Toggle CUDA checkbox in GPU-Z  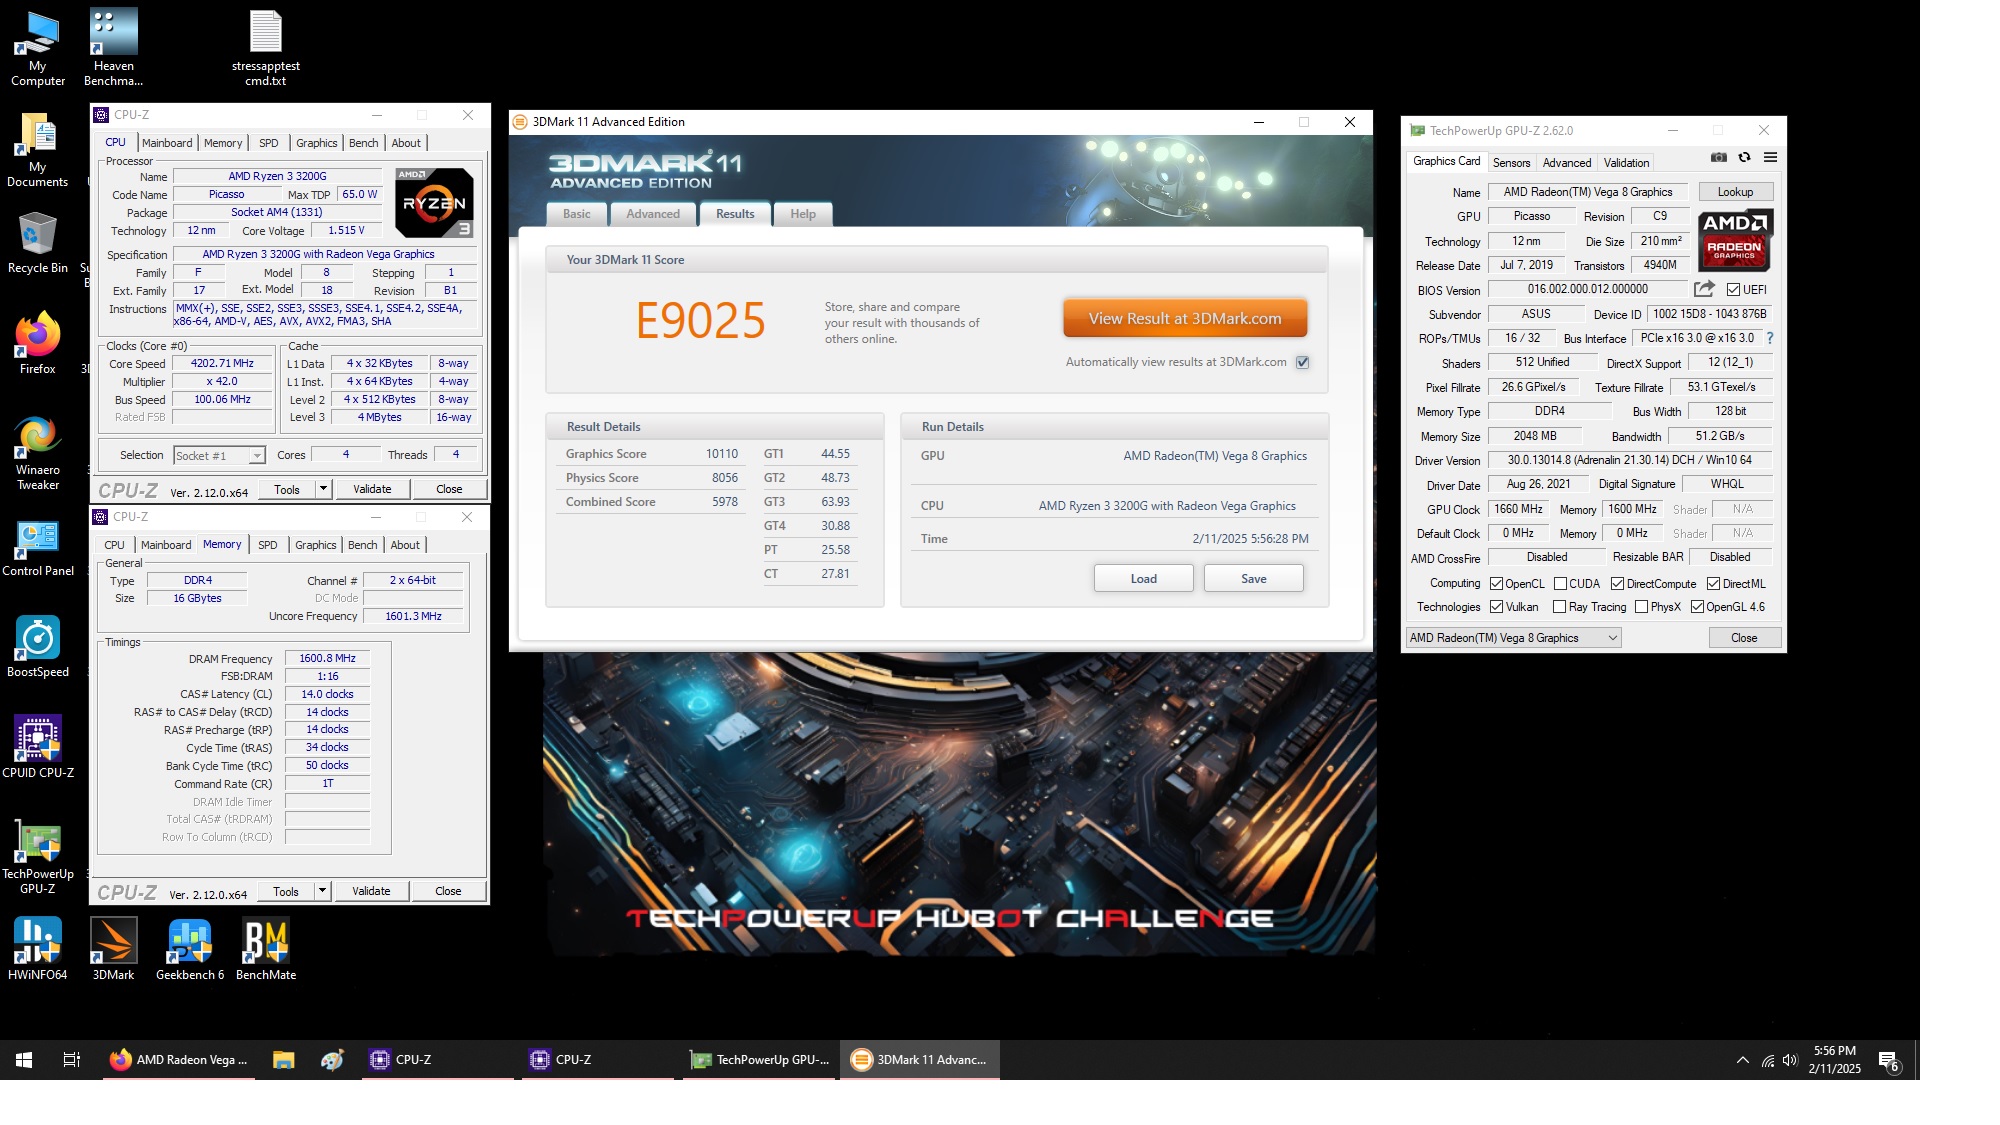coord(1560,584)
